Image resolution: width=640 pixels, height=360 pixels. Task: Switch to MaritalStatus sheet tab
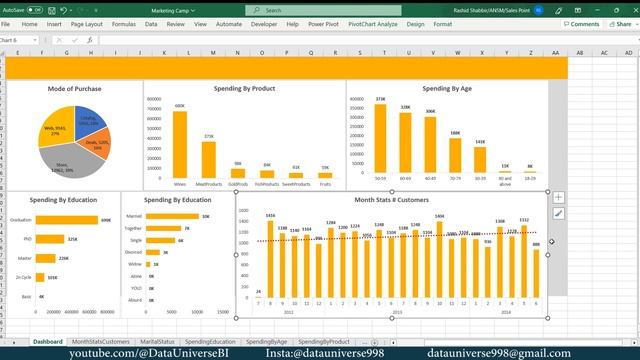[x=157, y=342]
